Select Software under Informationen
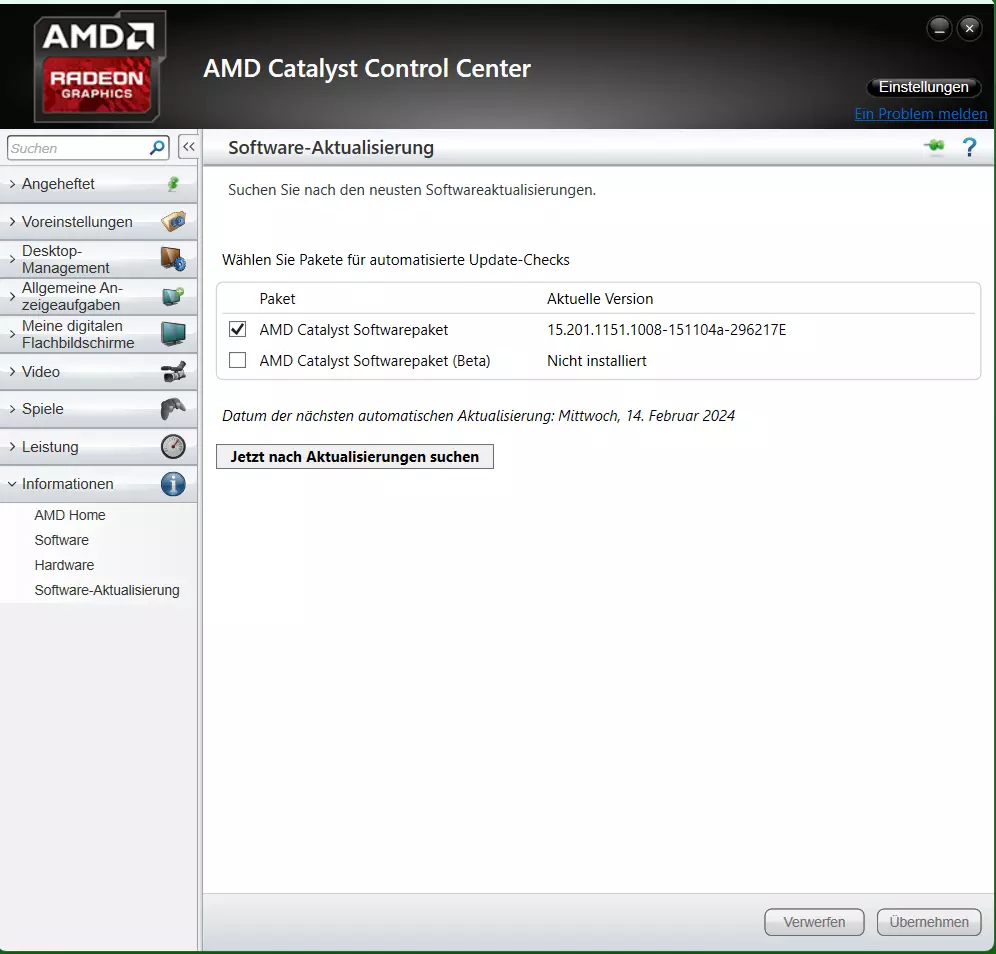 [x=62, y=540]
